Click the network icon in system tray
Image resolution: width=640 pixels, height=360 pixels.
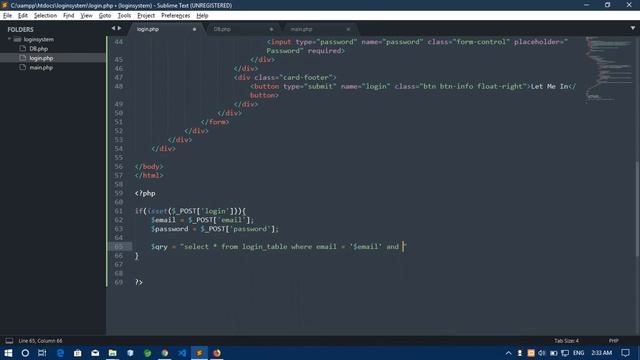click(565, 353)
